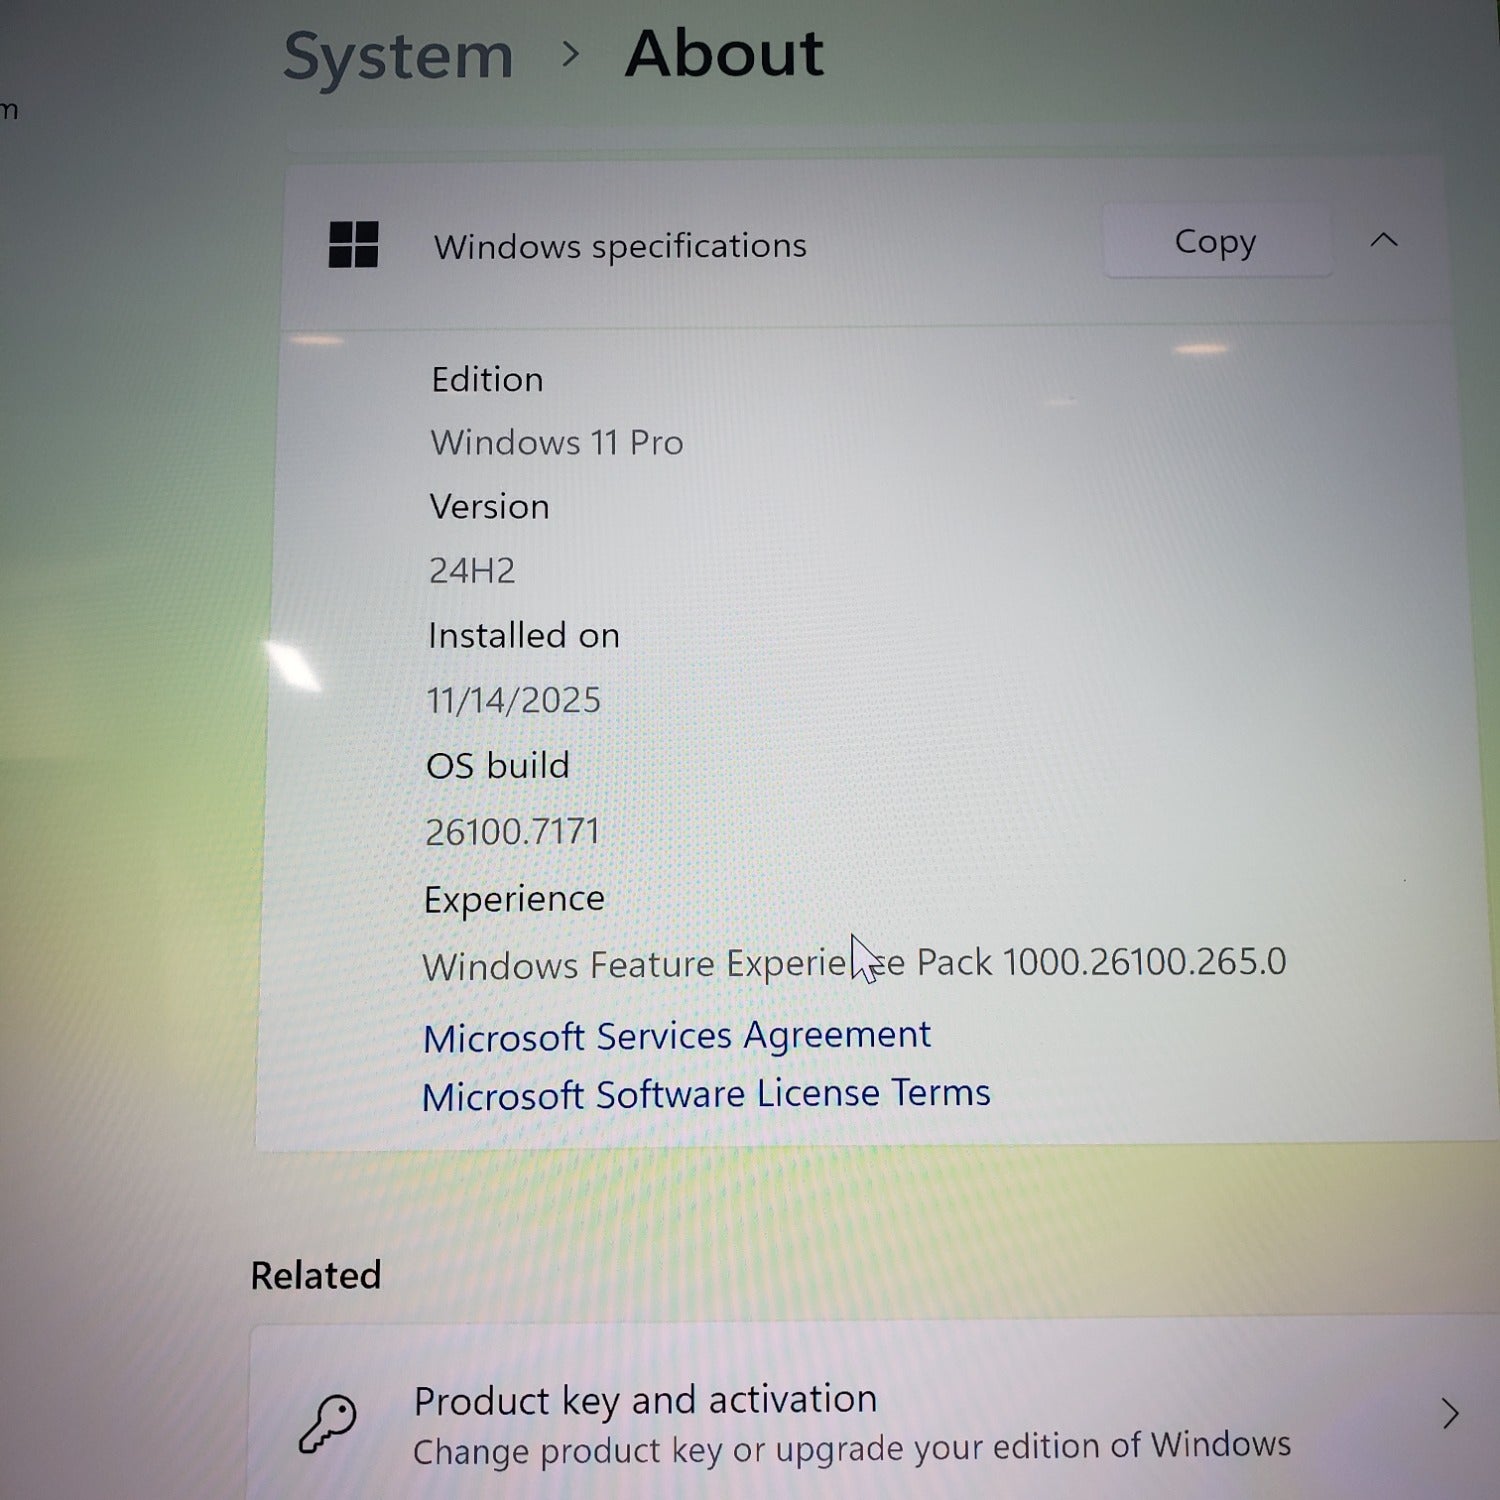The image size is (1500, 1500).
Task: Click the installed date 11/14/2025
Action: pyautogui.click(x=514, y=700)
